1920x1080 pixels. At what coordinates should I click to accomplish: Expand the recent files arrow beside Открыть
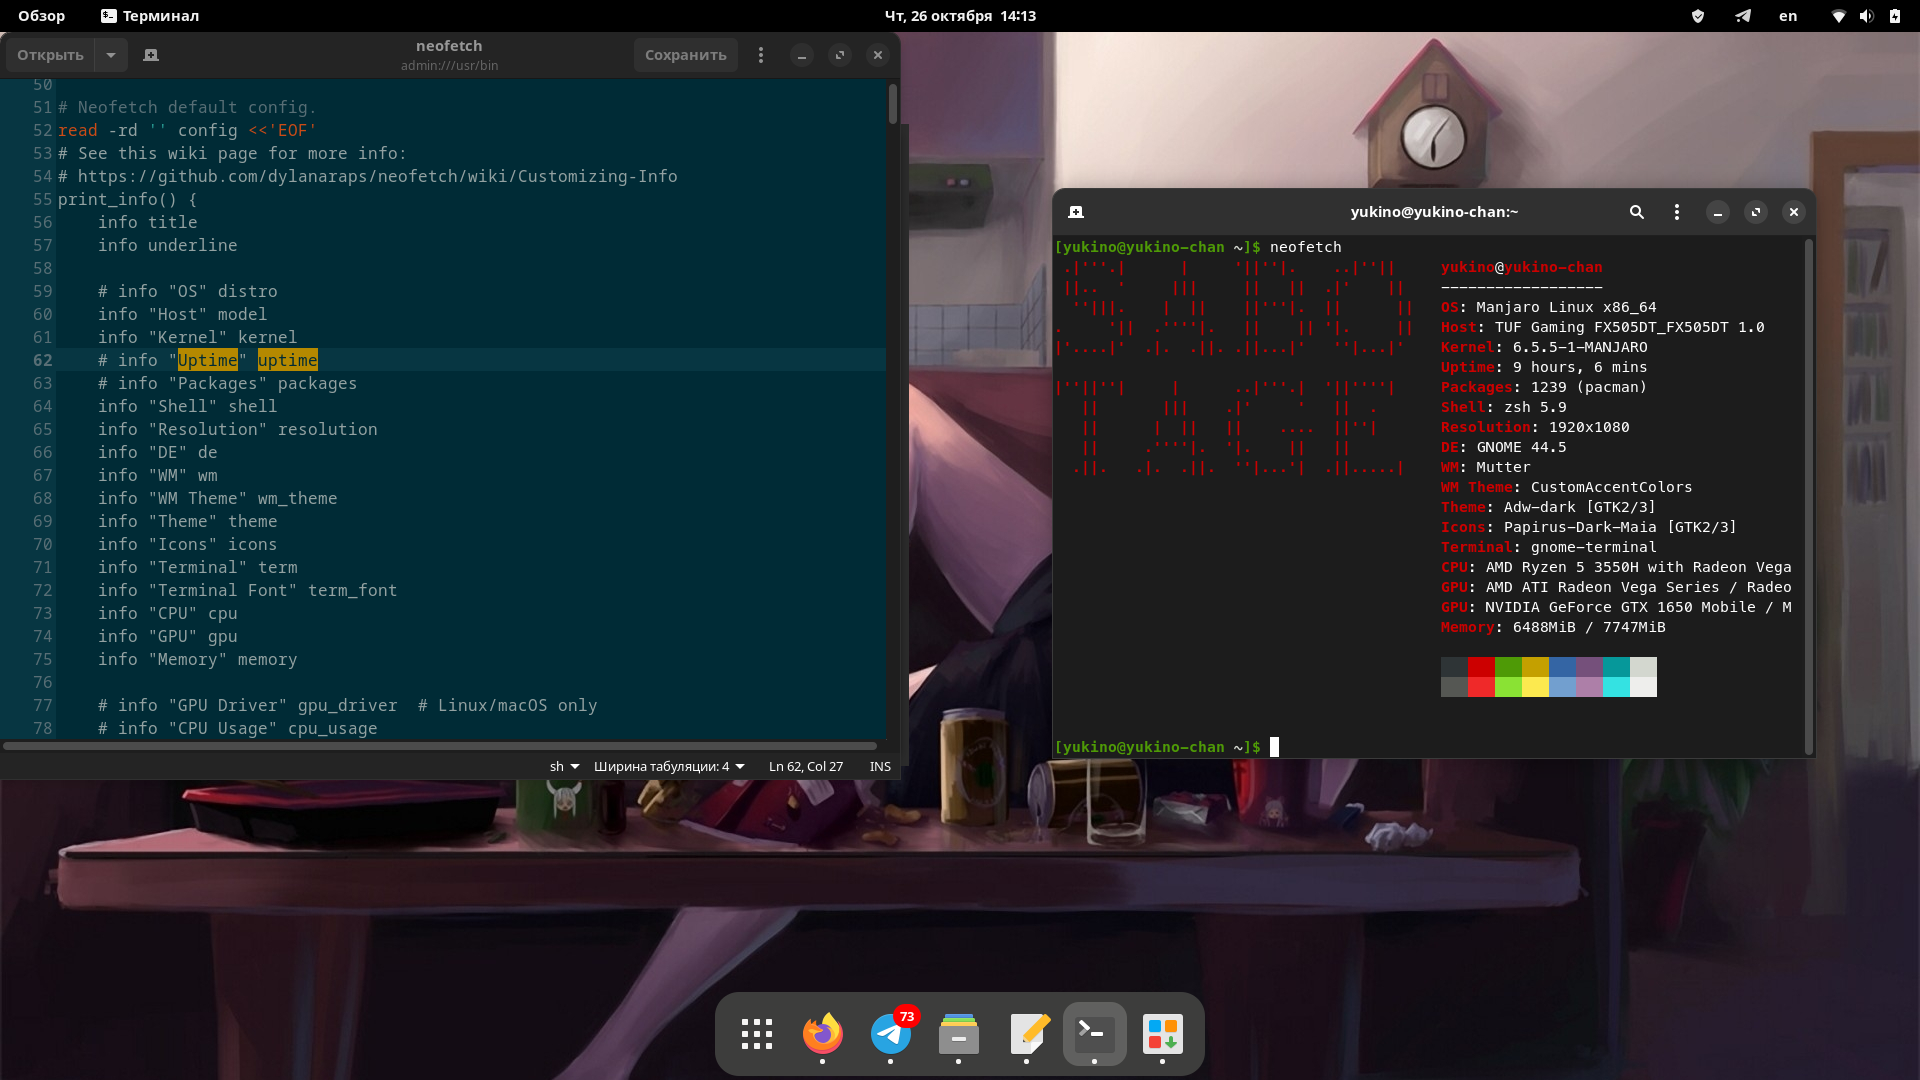[x=111, y=55]
